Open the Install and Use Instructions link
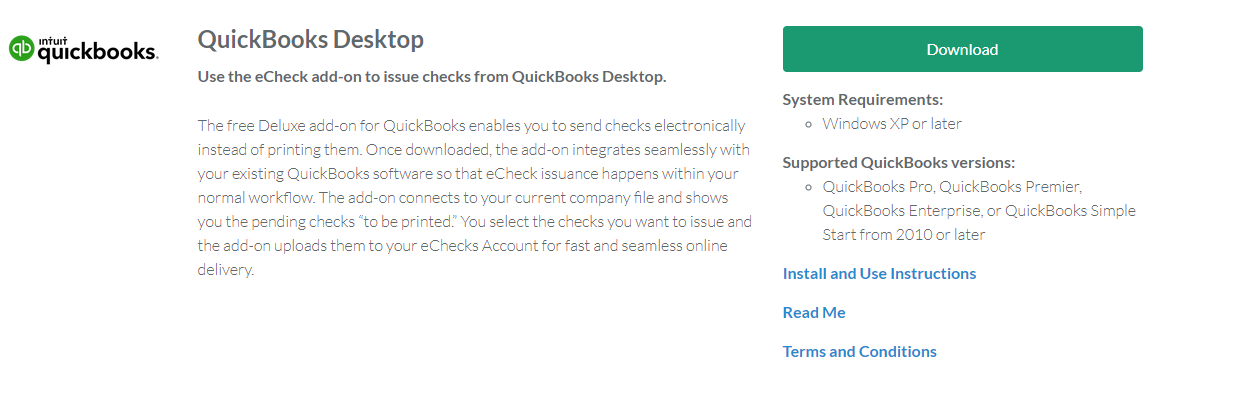 coord(879,273)
